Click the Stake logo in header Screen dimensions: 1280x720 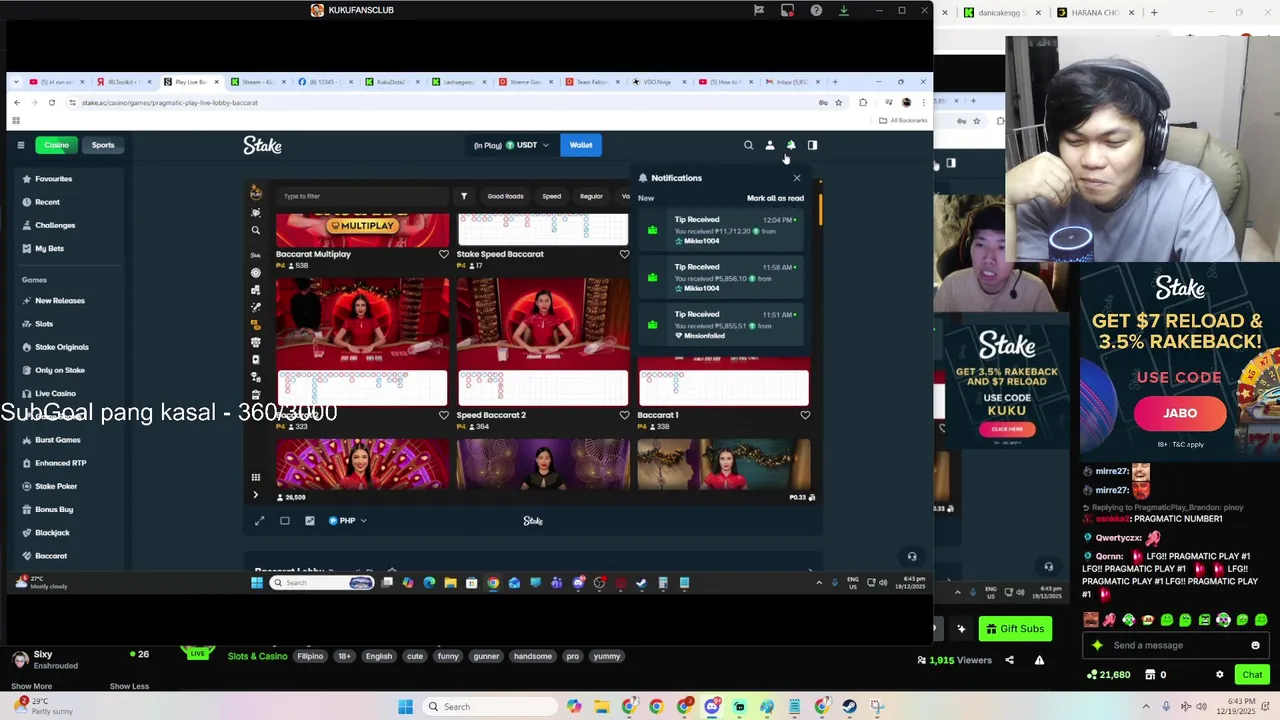point(262,146)
